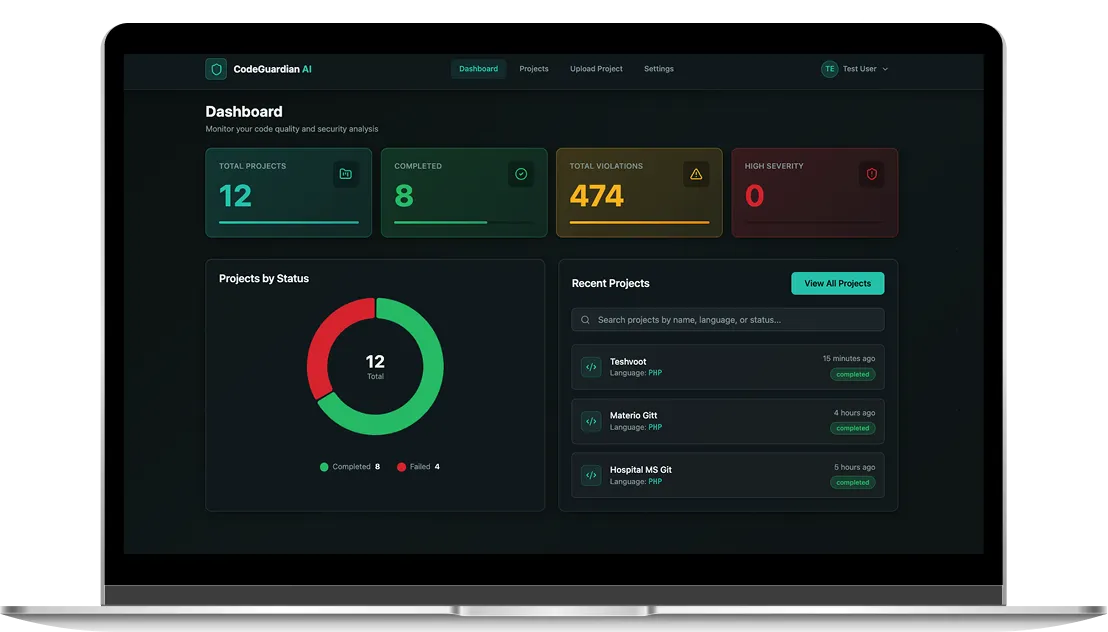
Task: Click the code icon beside Teshvoot
Action: coord(591,367)
